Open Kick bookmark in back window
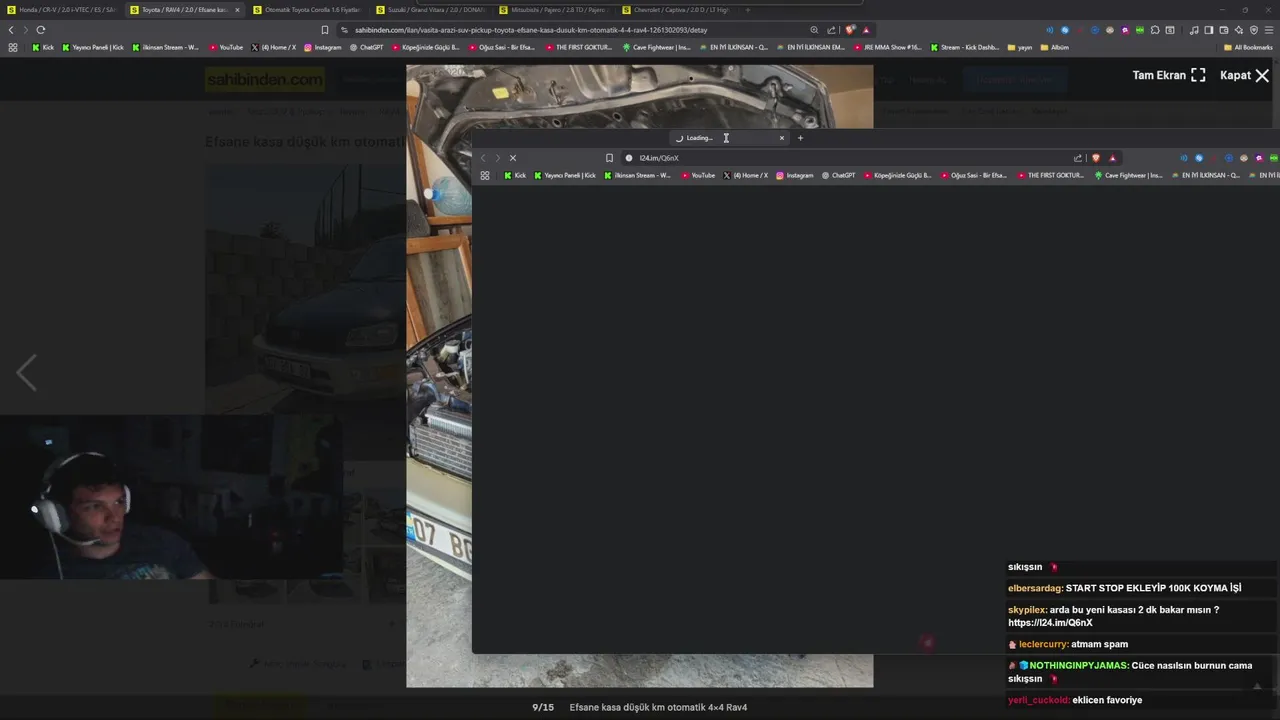1280x720 pixels. (43, 47)
